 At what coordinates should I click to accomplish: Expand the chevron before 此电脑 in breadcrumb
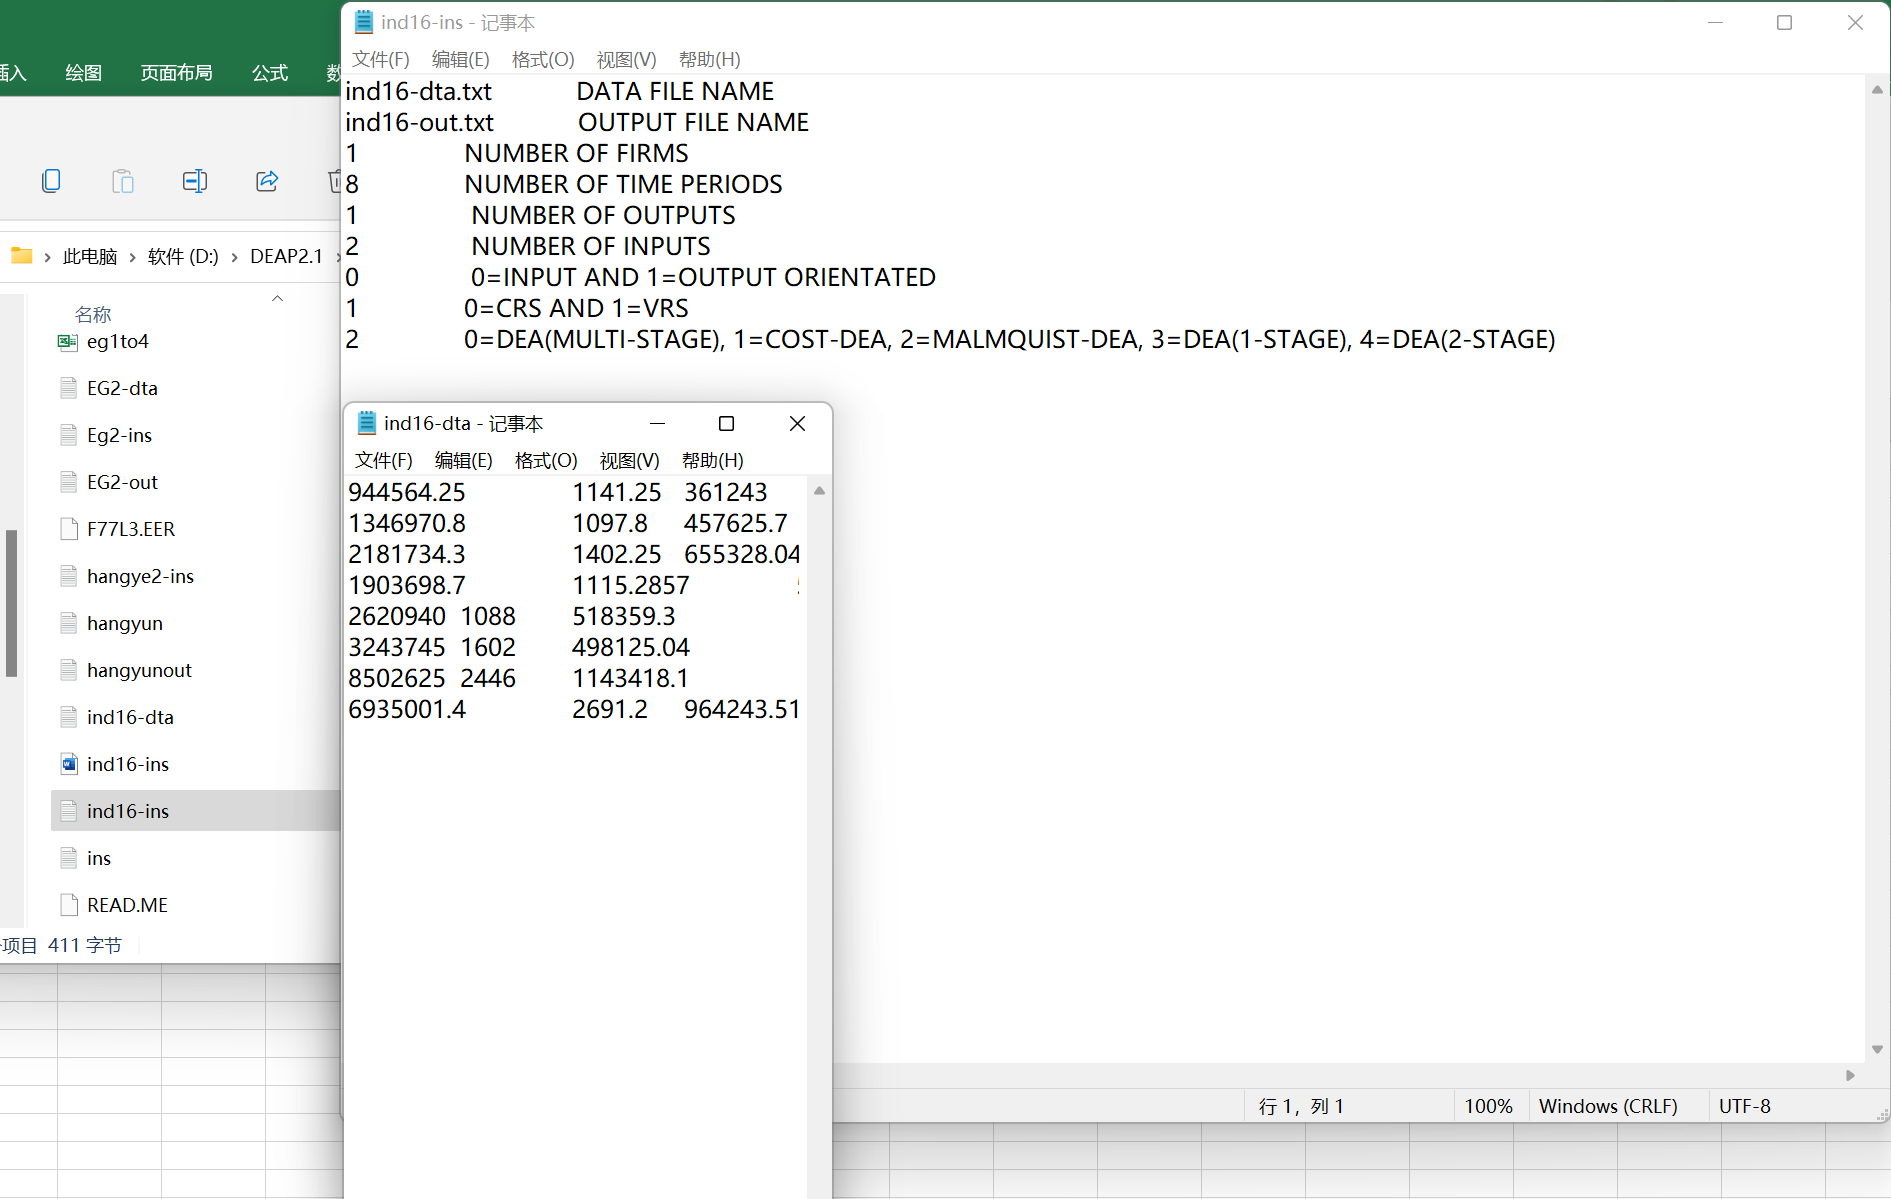47,257
